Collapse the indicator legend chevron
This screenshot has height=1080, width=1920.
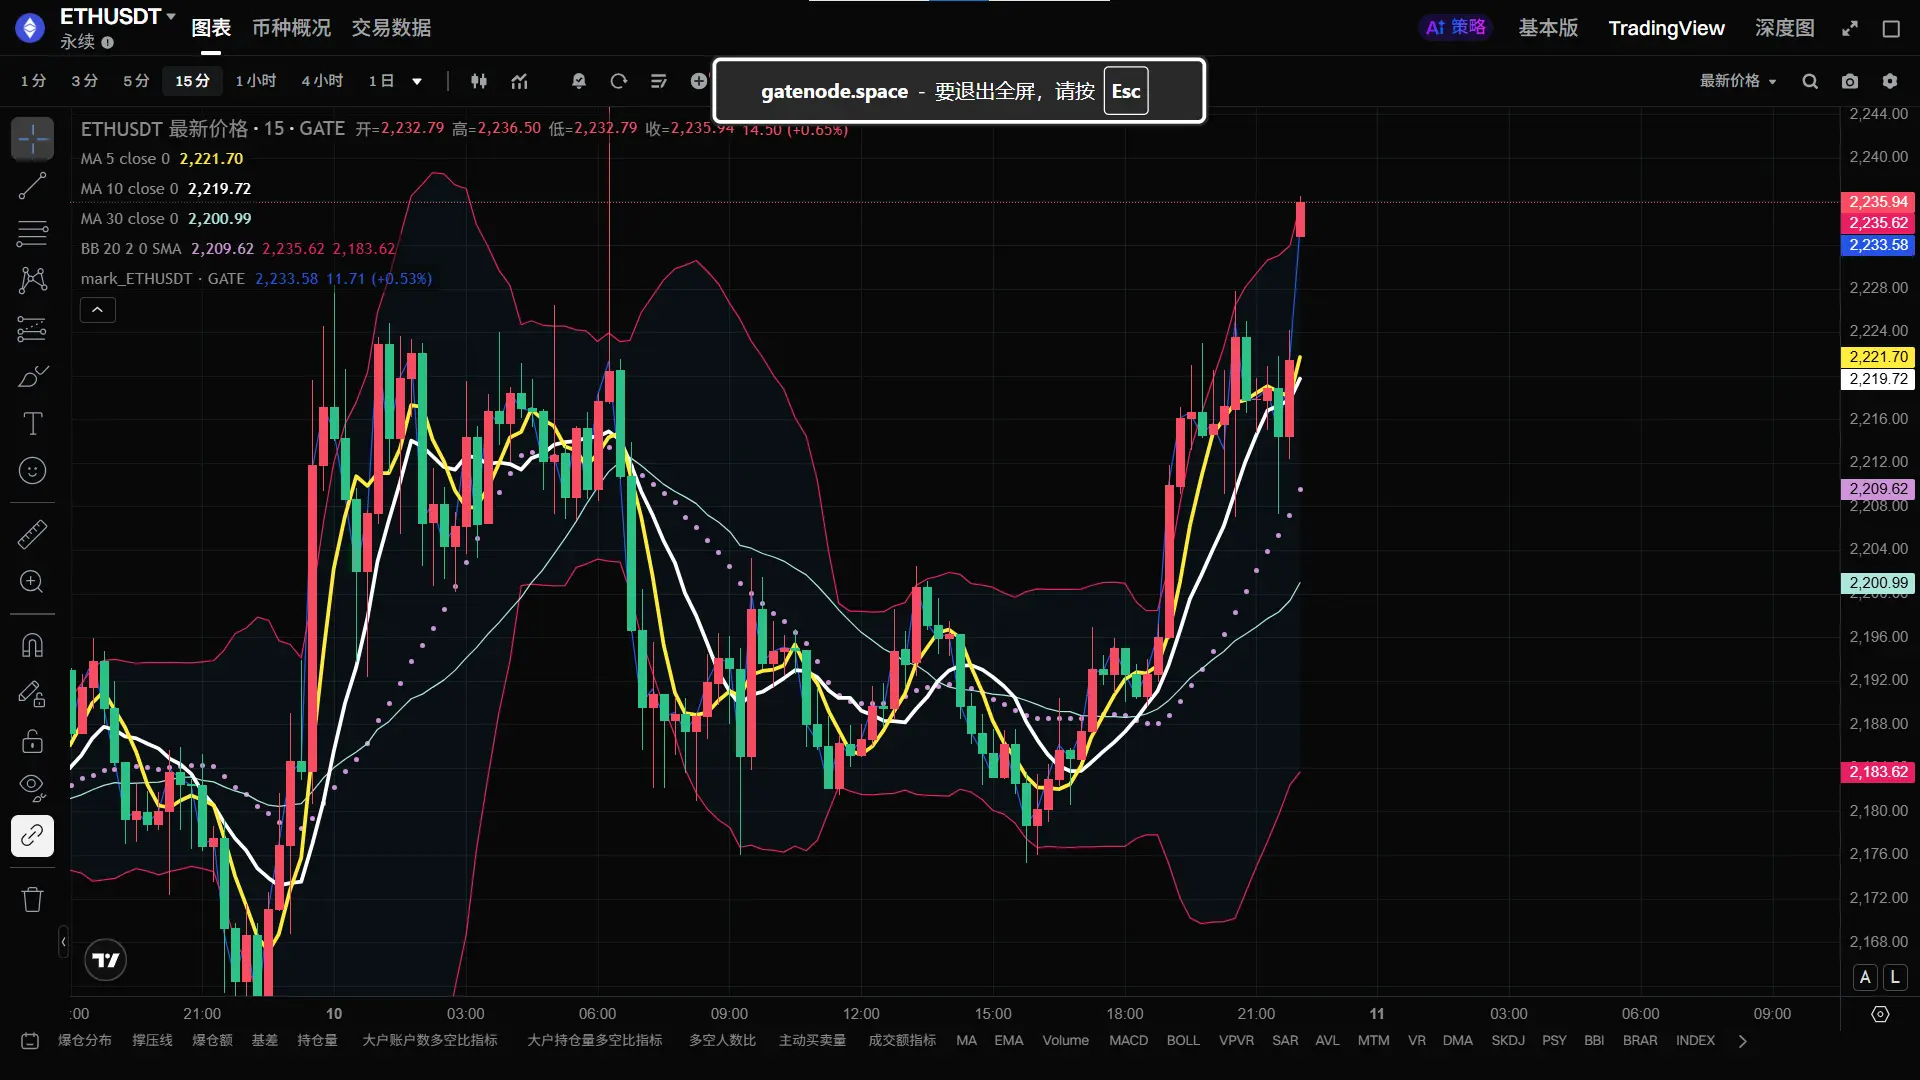(97, 310)
